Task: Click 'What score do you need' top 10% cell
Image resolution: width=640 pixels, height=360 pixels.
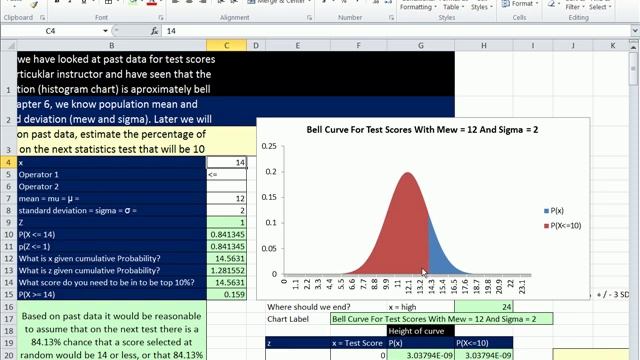Action: pyautogui.click(x=111, y=282)
